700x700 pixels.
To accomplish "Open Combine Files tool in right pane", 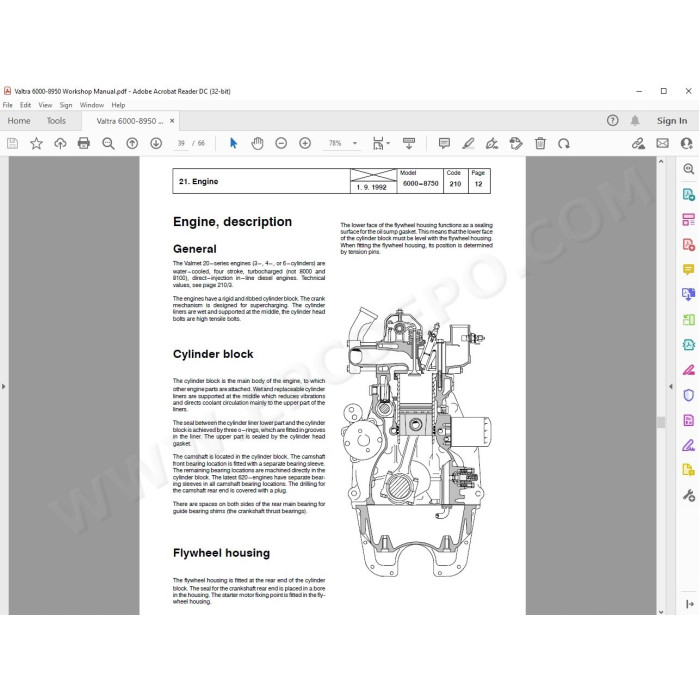I will pos(688,294).
